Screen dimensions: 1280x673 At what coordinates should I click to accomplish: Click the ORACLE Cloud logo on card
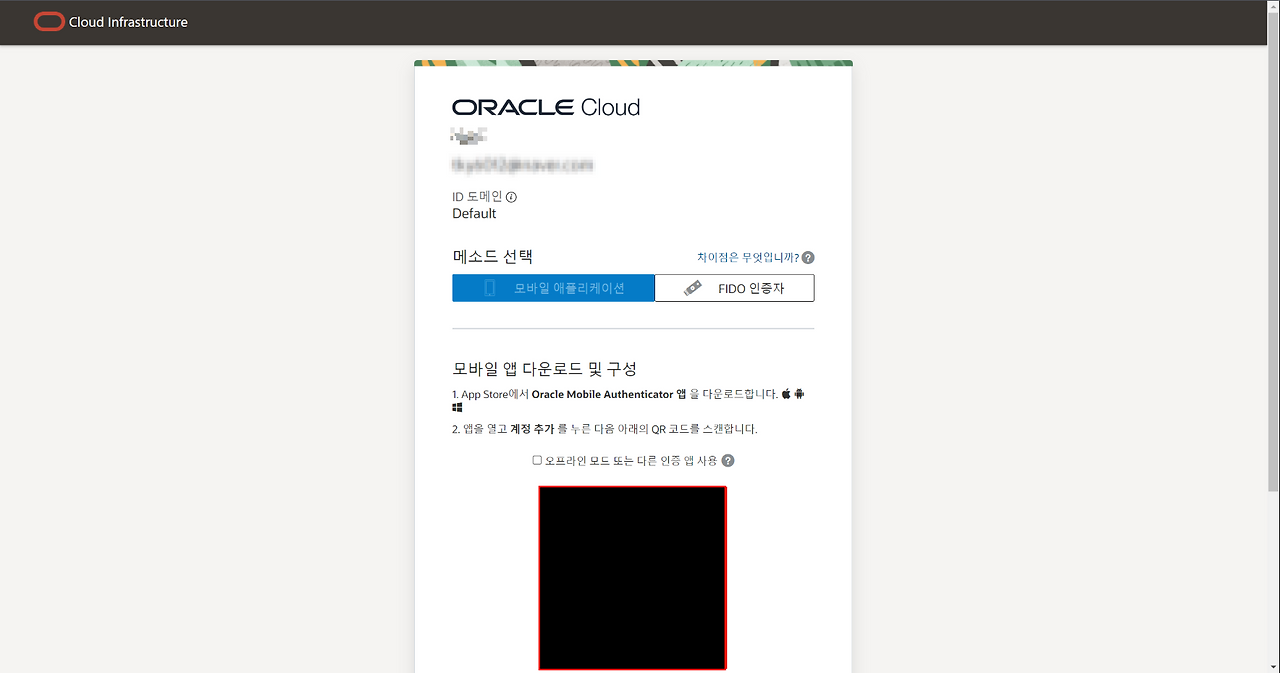pos(546,108)
